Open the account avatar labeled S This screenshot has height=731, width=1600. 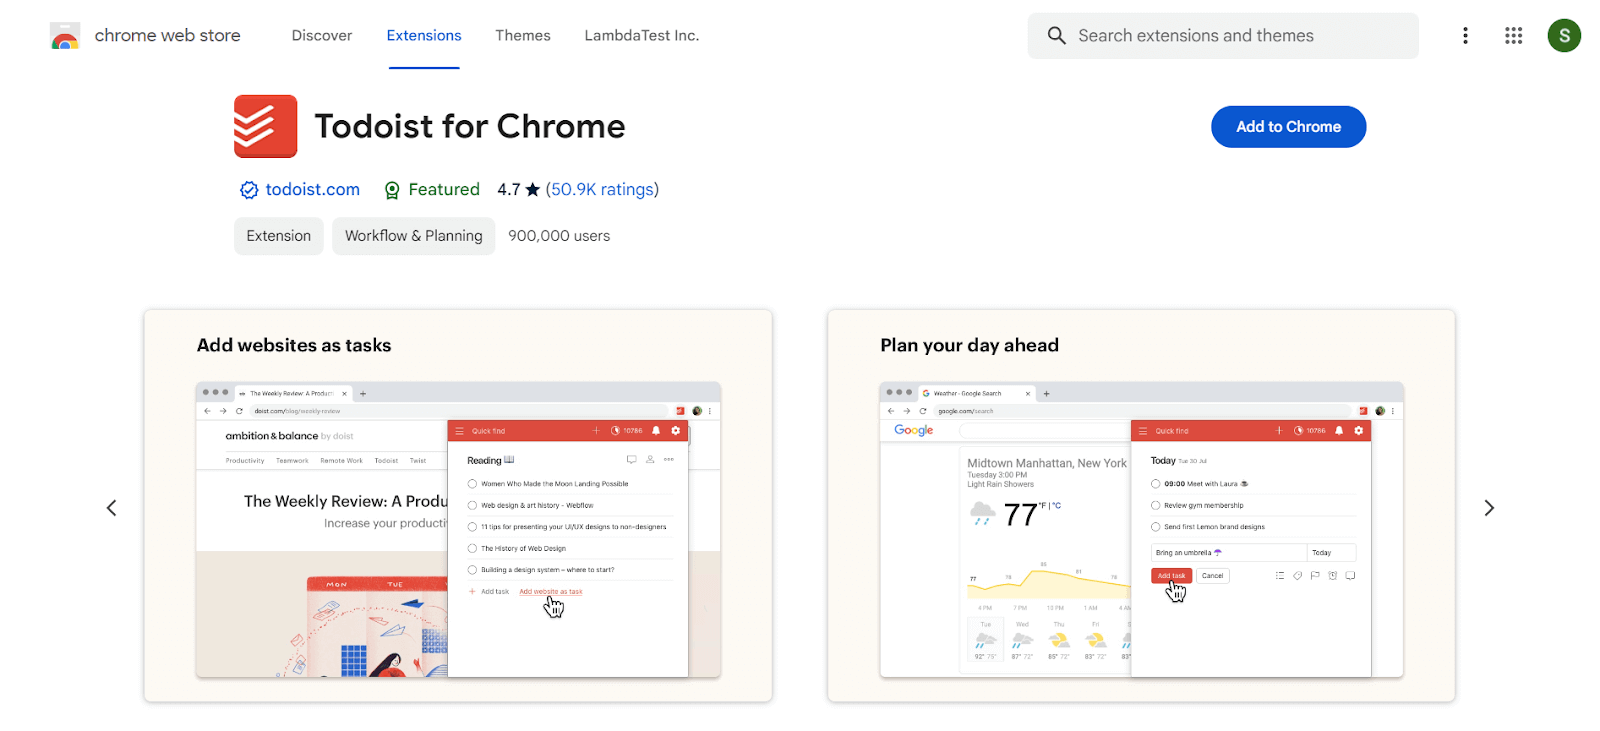1564,36
